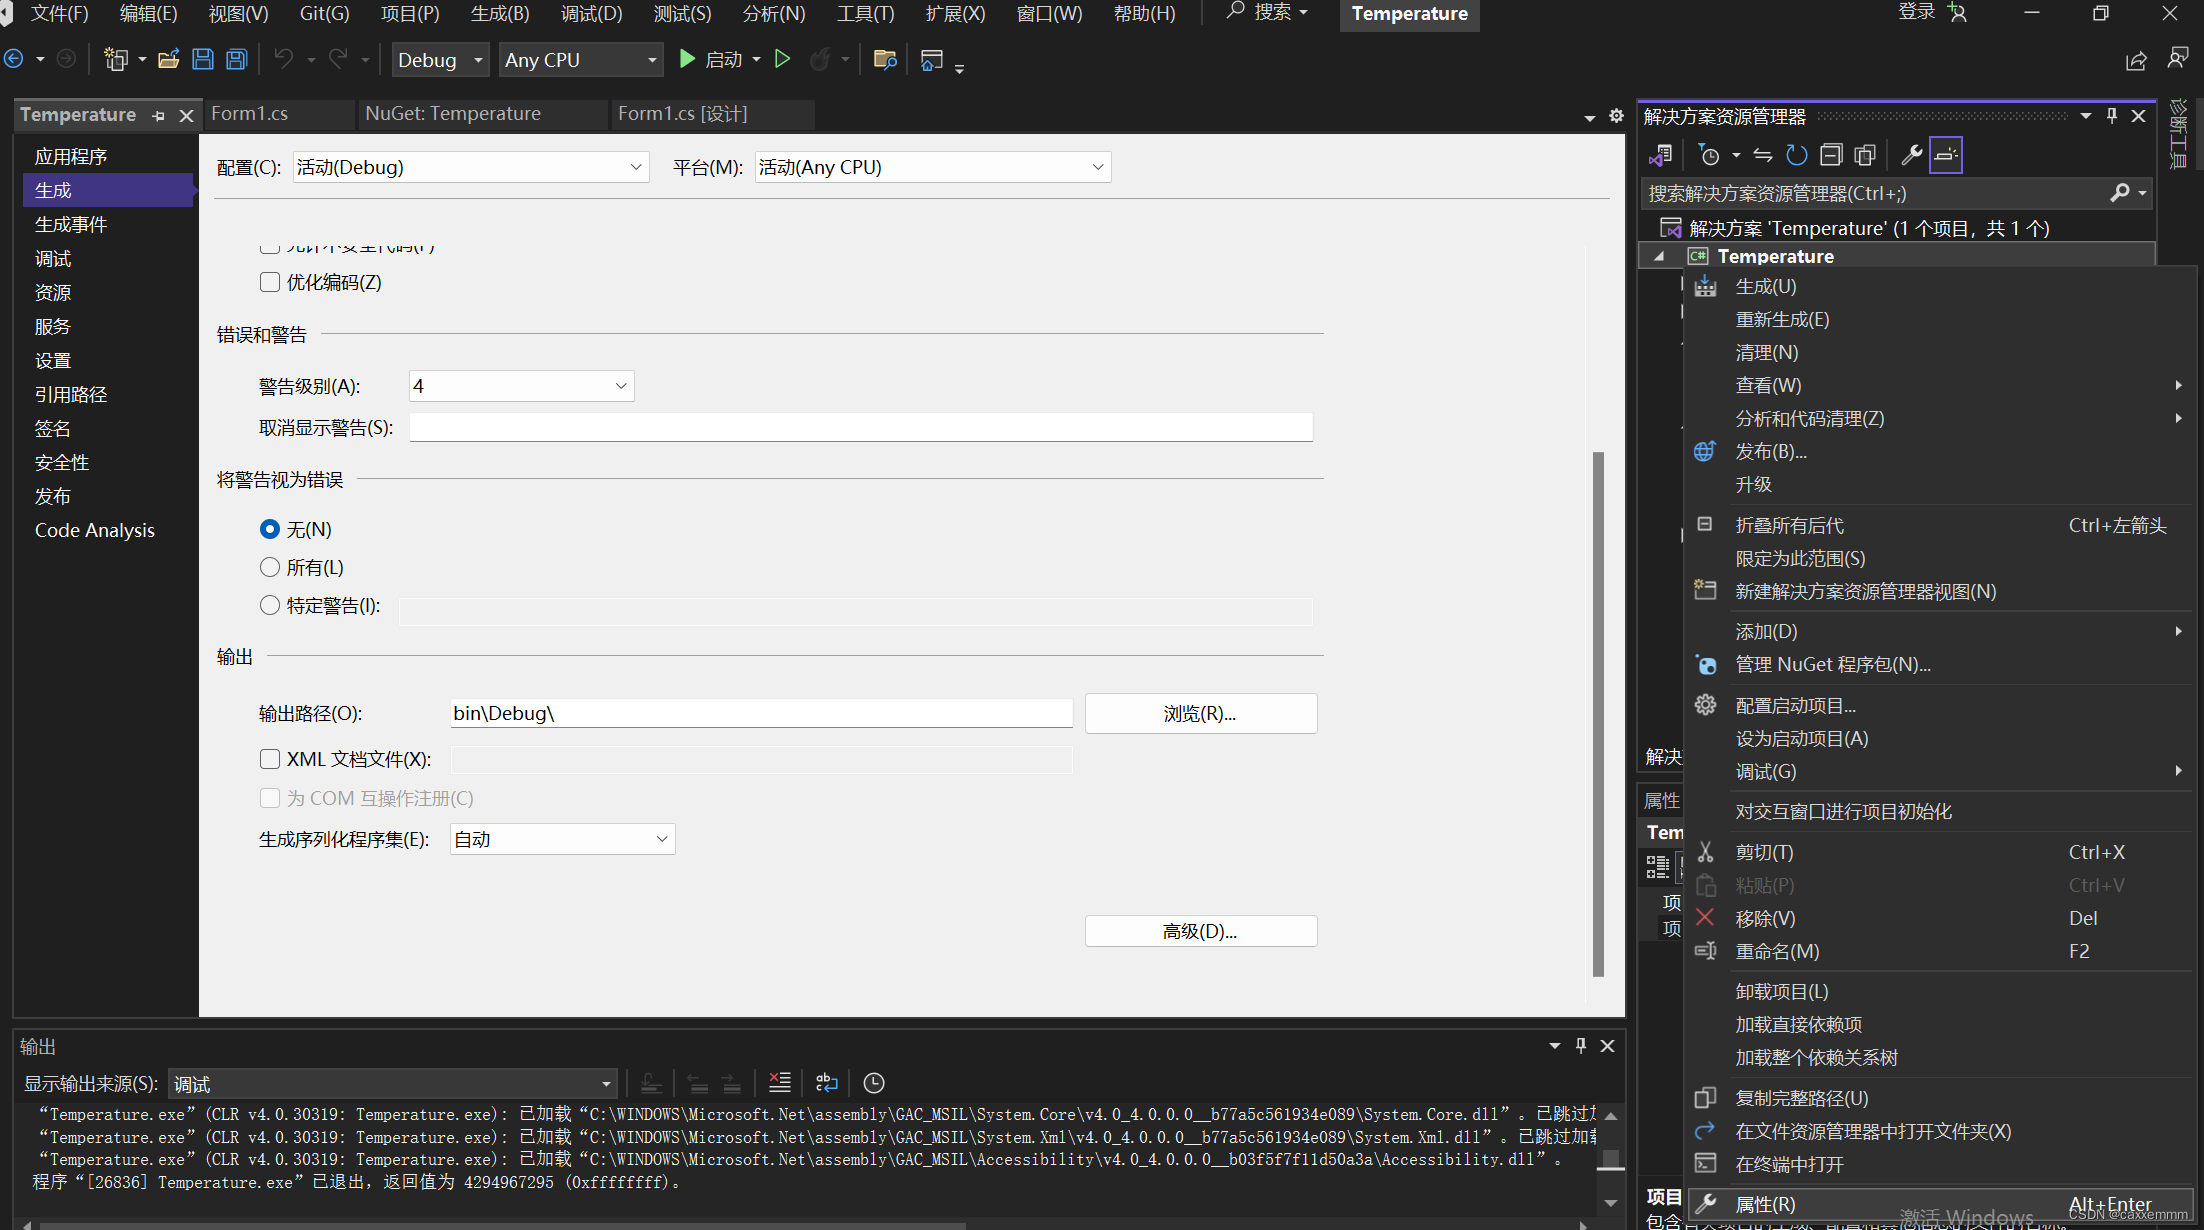Select 生成事件 in properties sidebar
This screenshot has height=1230, width=2204.
click(x=108, y=224)
